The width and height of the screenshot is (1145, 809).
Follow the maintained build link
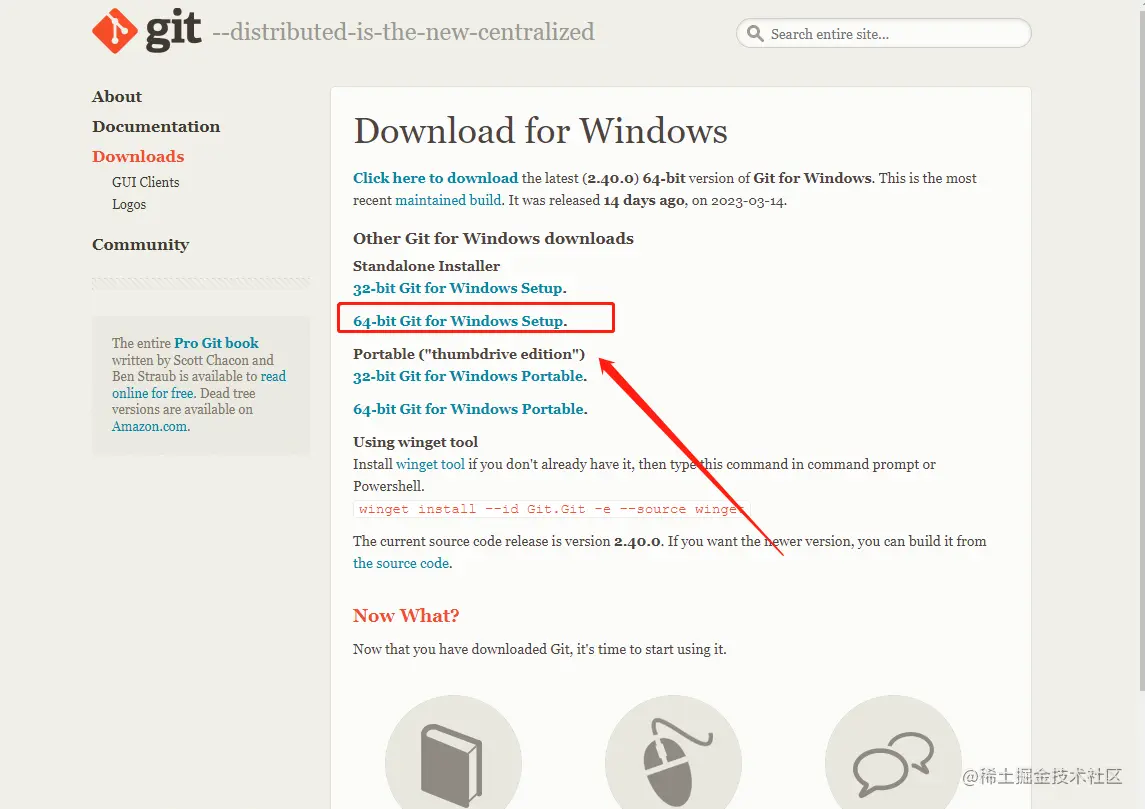(448, 200)
